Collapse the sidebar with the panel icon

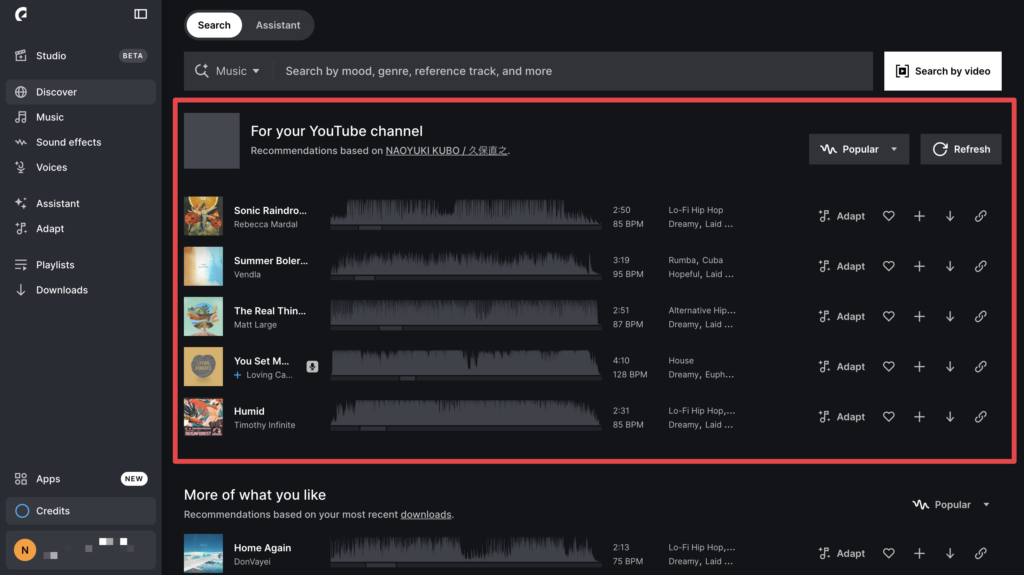coord(140,14)
